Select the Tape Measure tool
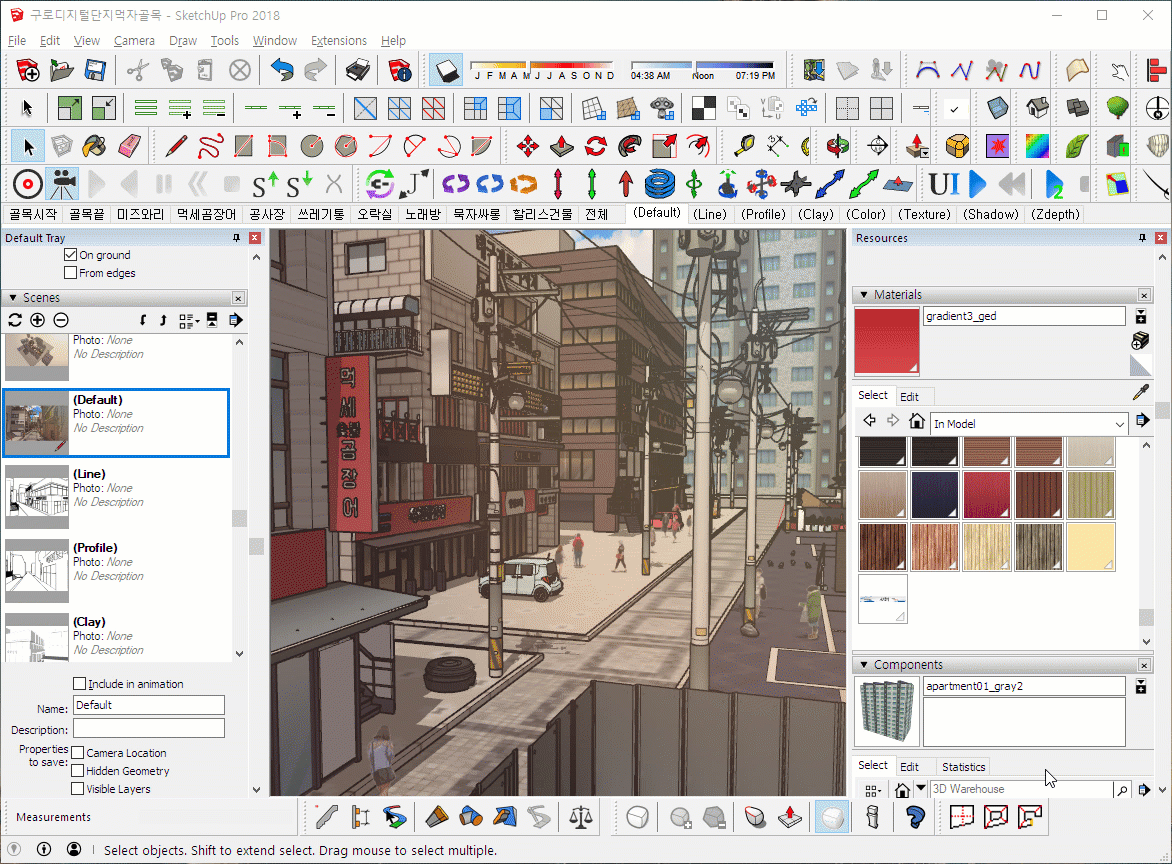Image resolution: width=1172 pixels, height=864 pixels. [744, 146]
